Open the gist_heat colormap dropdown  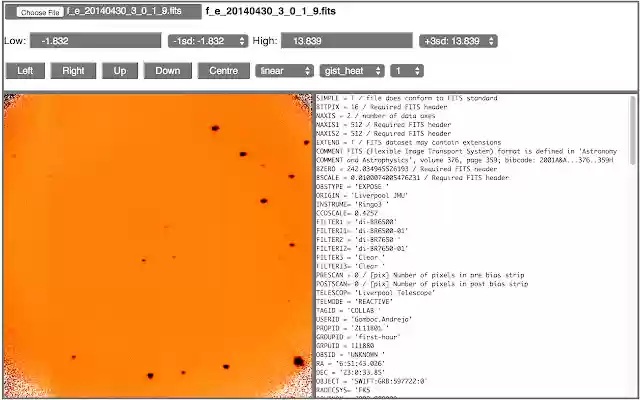click(x=352, y=71)
